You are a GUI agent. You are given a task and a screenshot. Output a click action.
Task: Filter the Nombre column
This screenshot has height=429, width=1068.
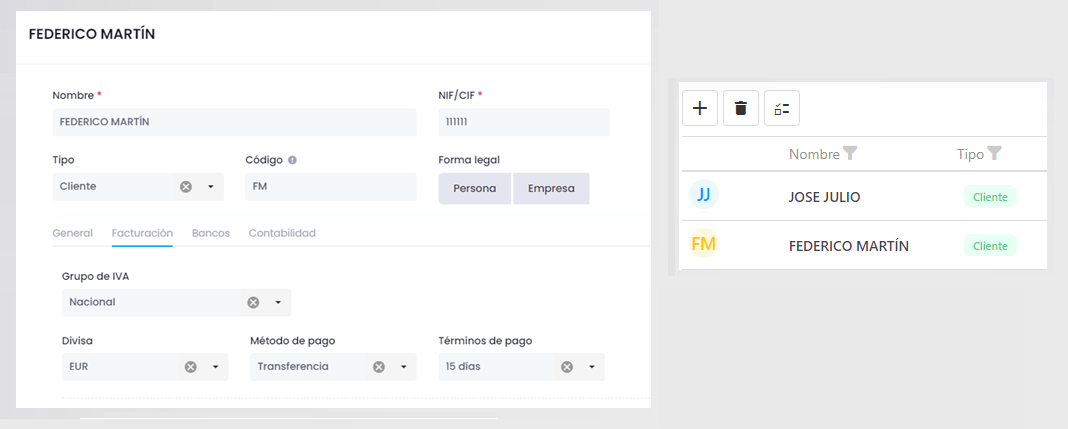tap(849, 154)
